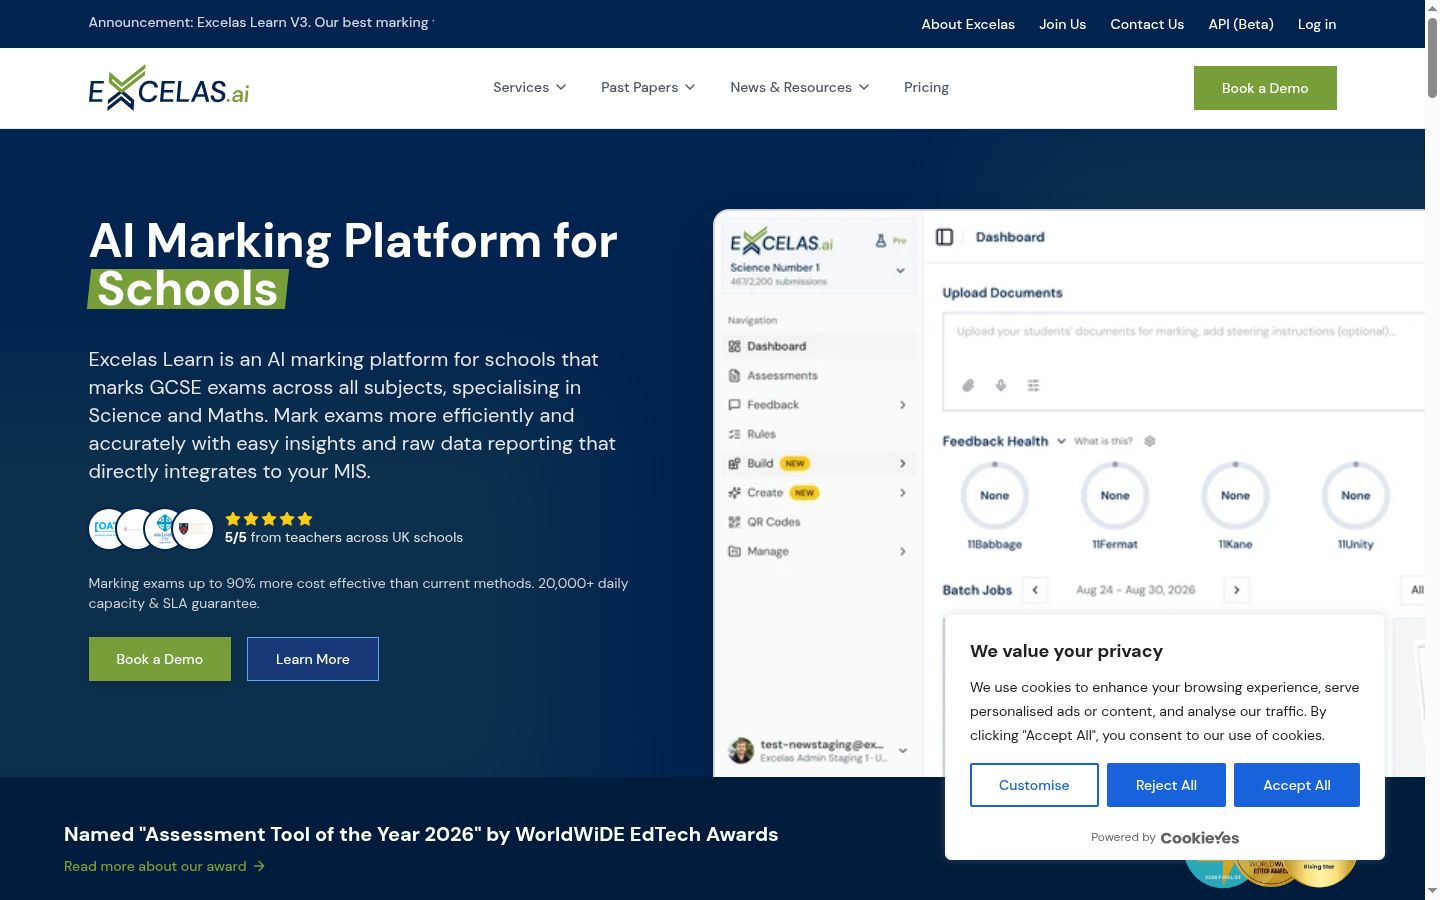Click the five gold stars rating
1440x900 pixels.
(x=269, y=519)
